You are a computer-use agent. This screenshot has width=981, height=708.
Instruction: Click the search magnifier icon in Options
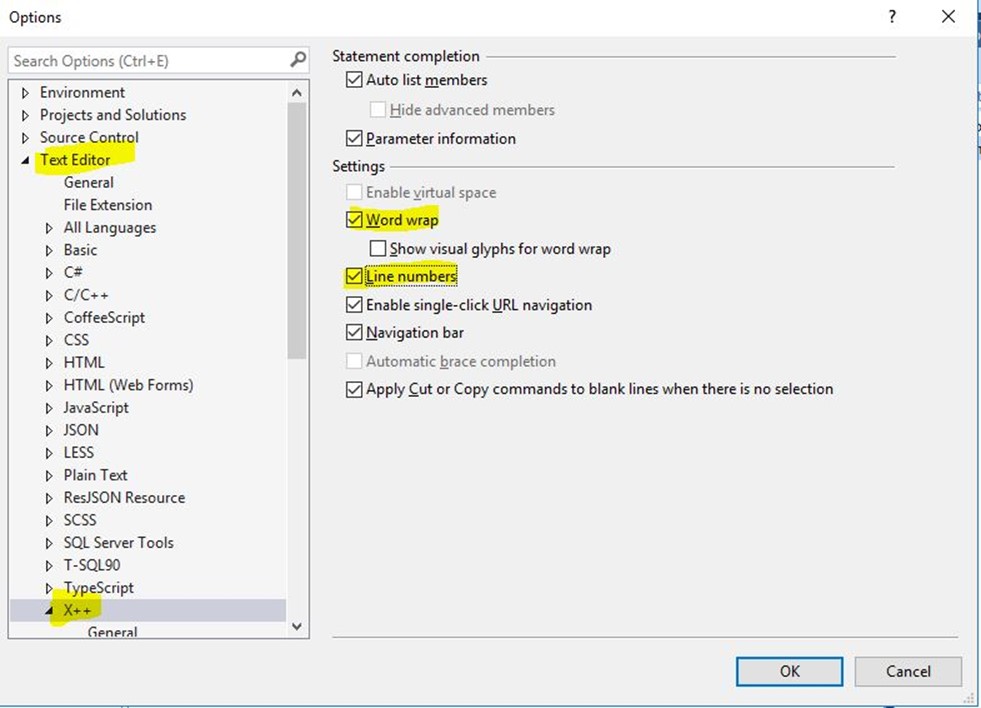(297, 61)
